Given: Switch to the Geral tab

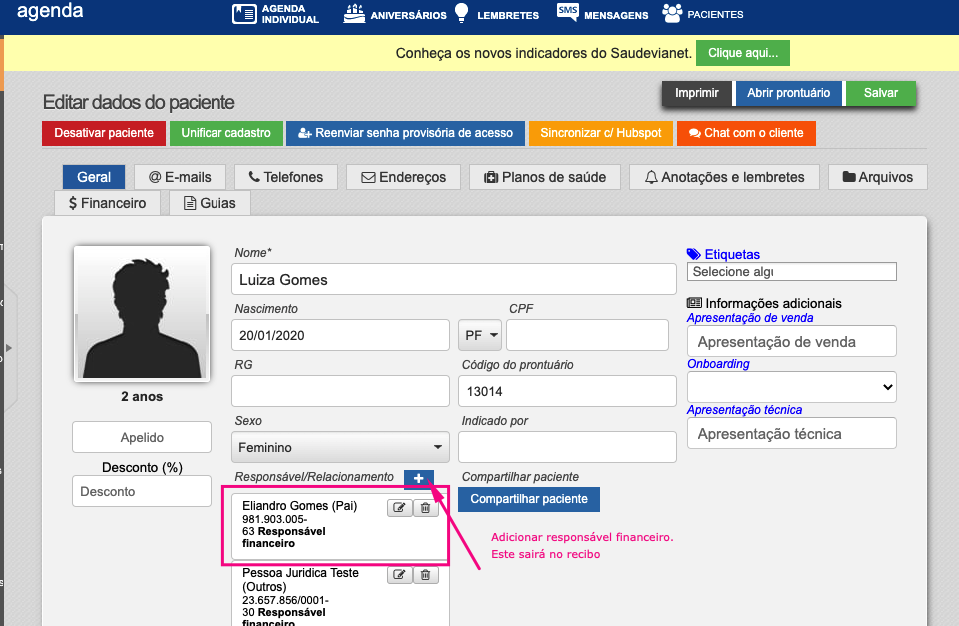Looking at the screenshot, I should tap(94, 177).
